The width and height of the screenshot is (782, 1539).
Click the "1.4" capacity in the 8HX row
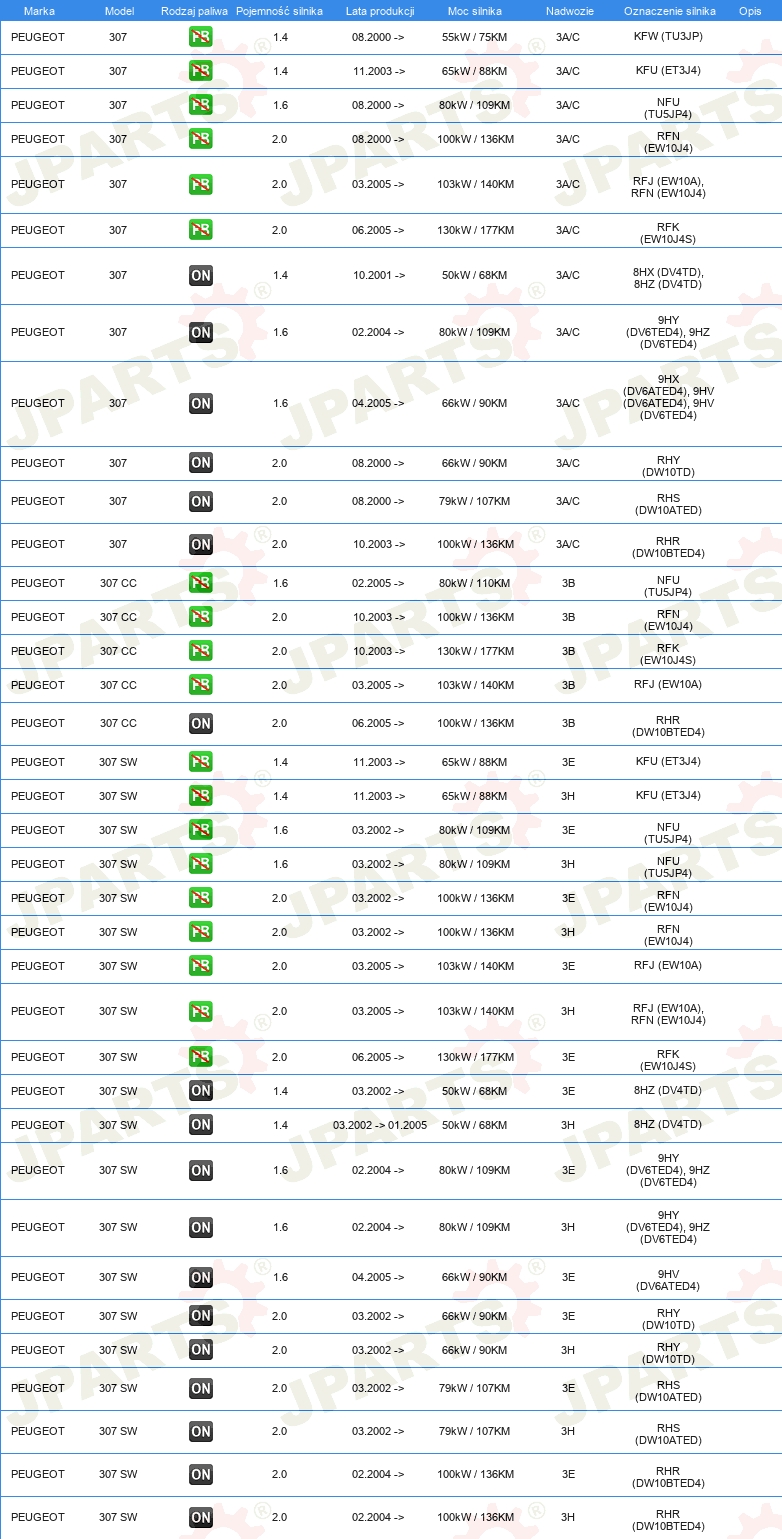[x=280, y=275]
